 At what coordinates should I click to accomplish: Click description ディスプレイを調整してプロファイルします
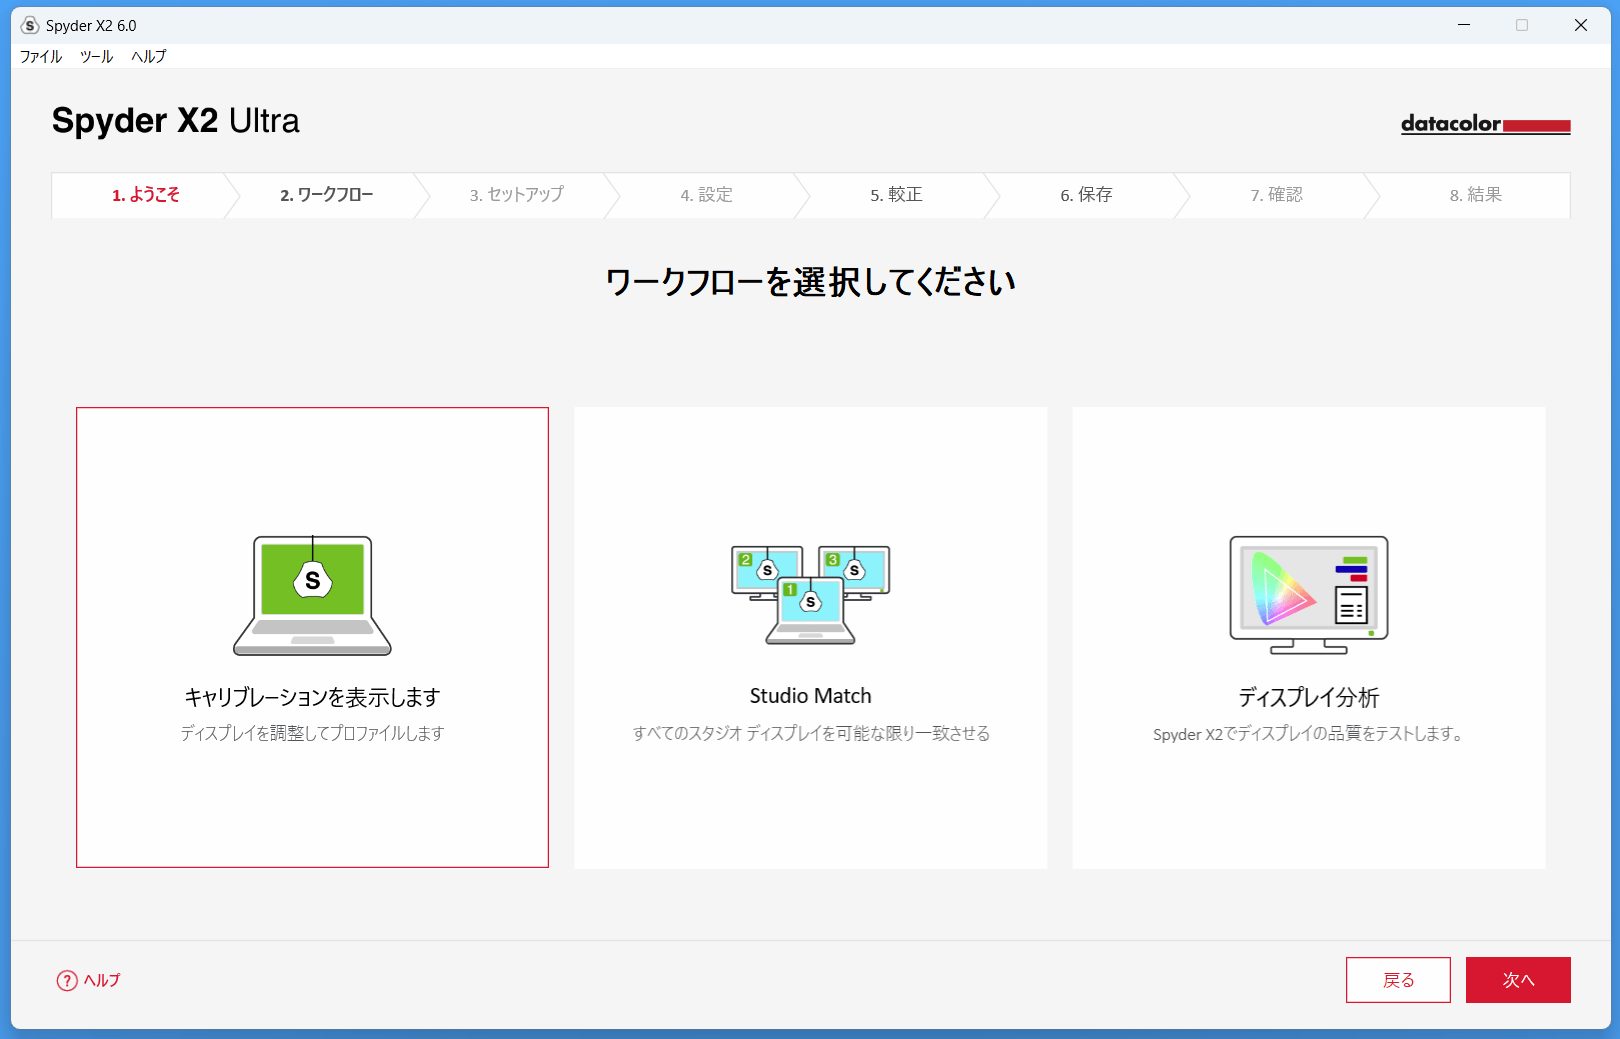(x=312, y=733)
